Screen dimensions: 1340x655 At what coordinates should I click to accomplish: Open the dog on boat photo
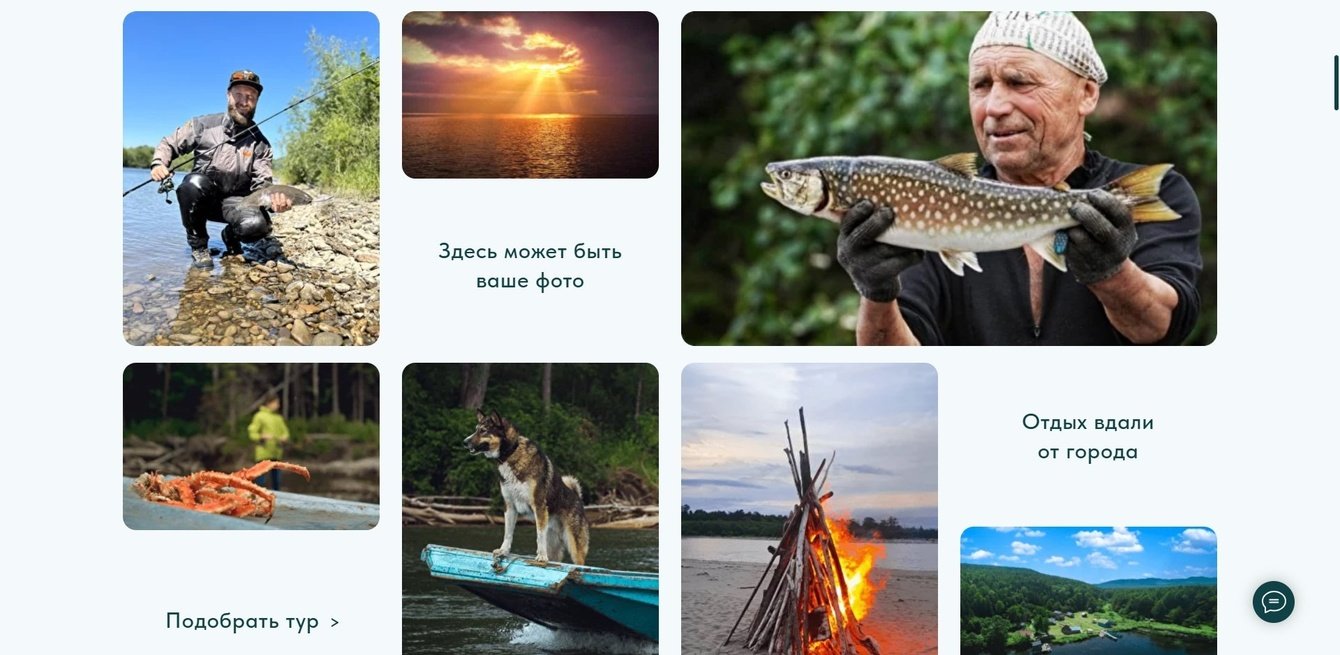coord(530,509)
